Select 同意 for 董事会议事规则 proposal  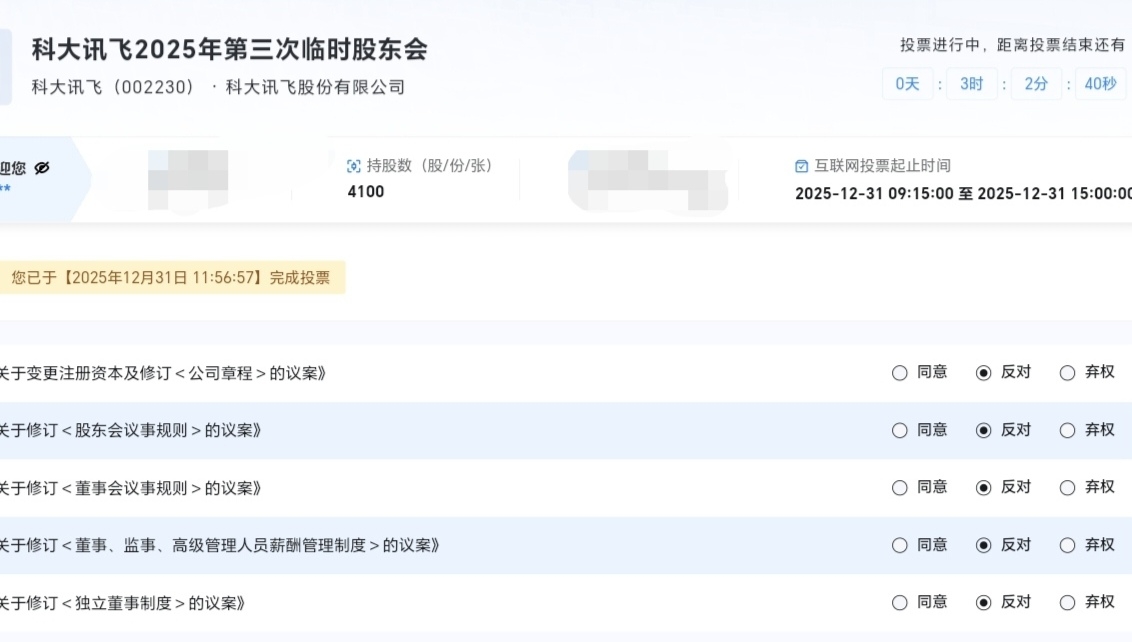[900, 487]
